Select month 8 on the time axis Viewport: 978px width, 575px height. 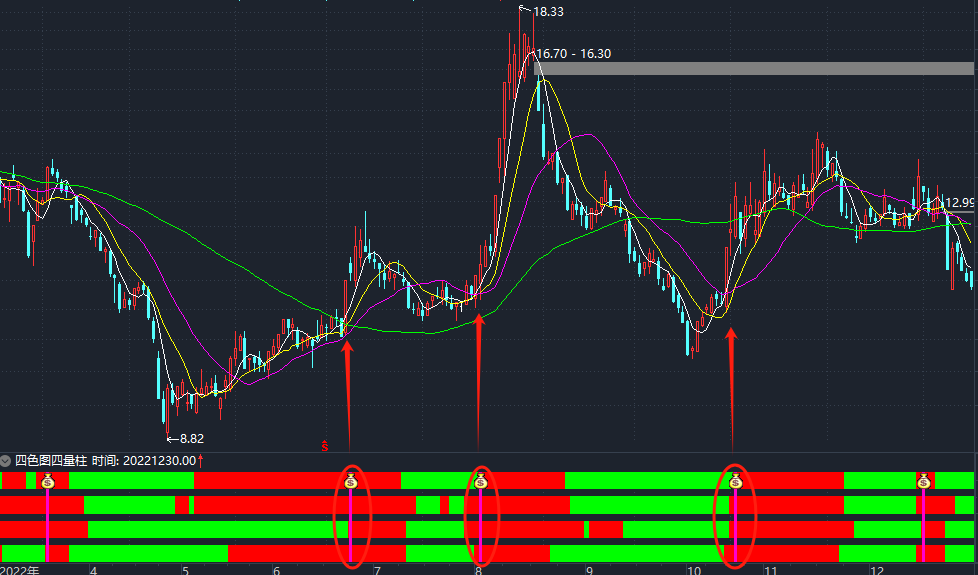479,570
